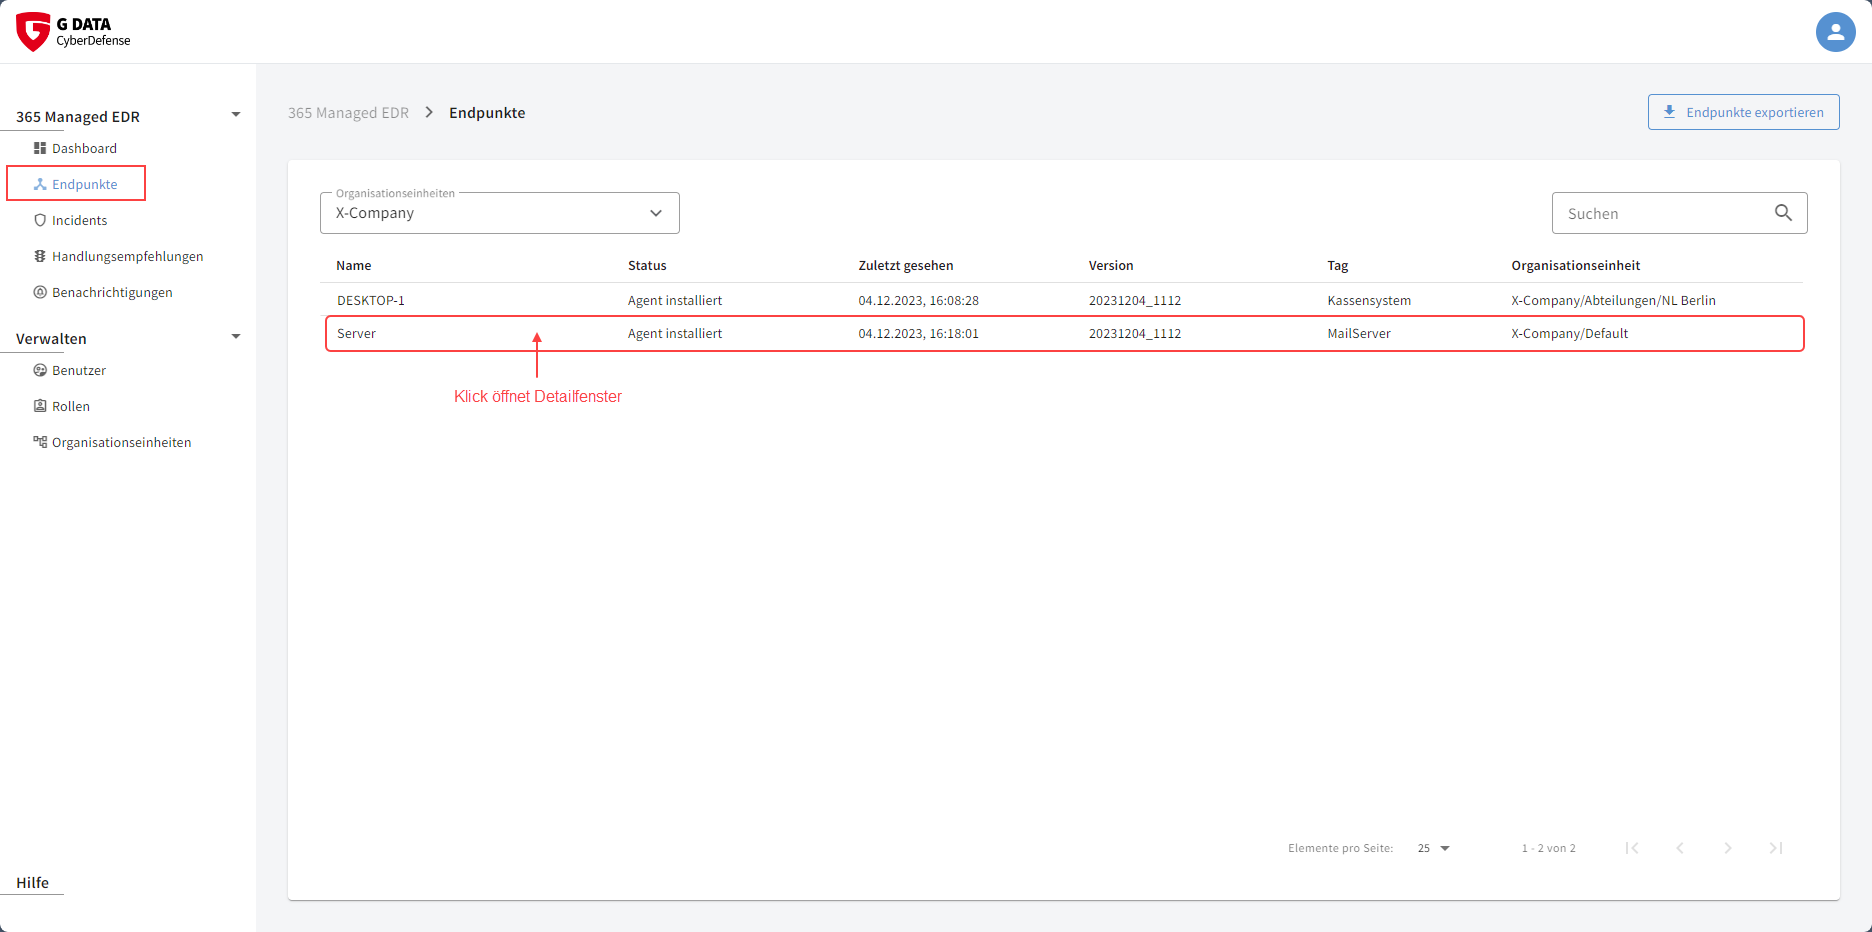Go to next page arrow

pyautogui.click(x=1728, y=848)
